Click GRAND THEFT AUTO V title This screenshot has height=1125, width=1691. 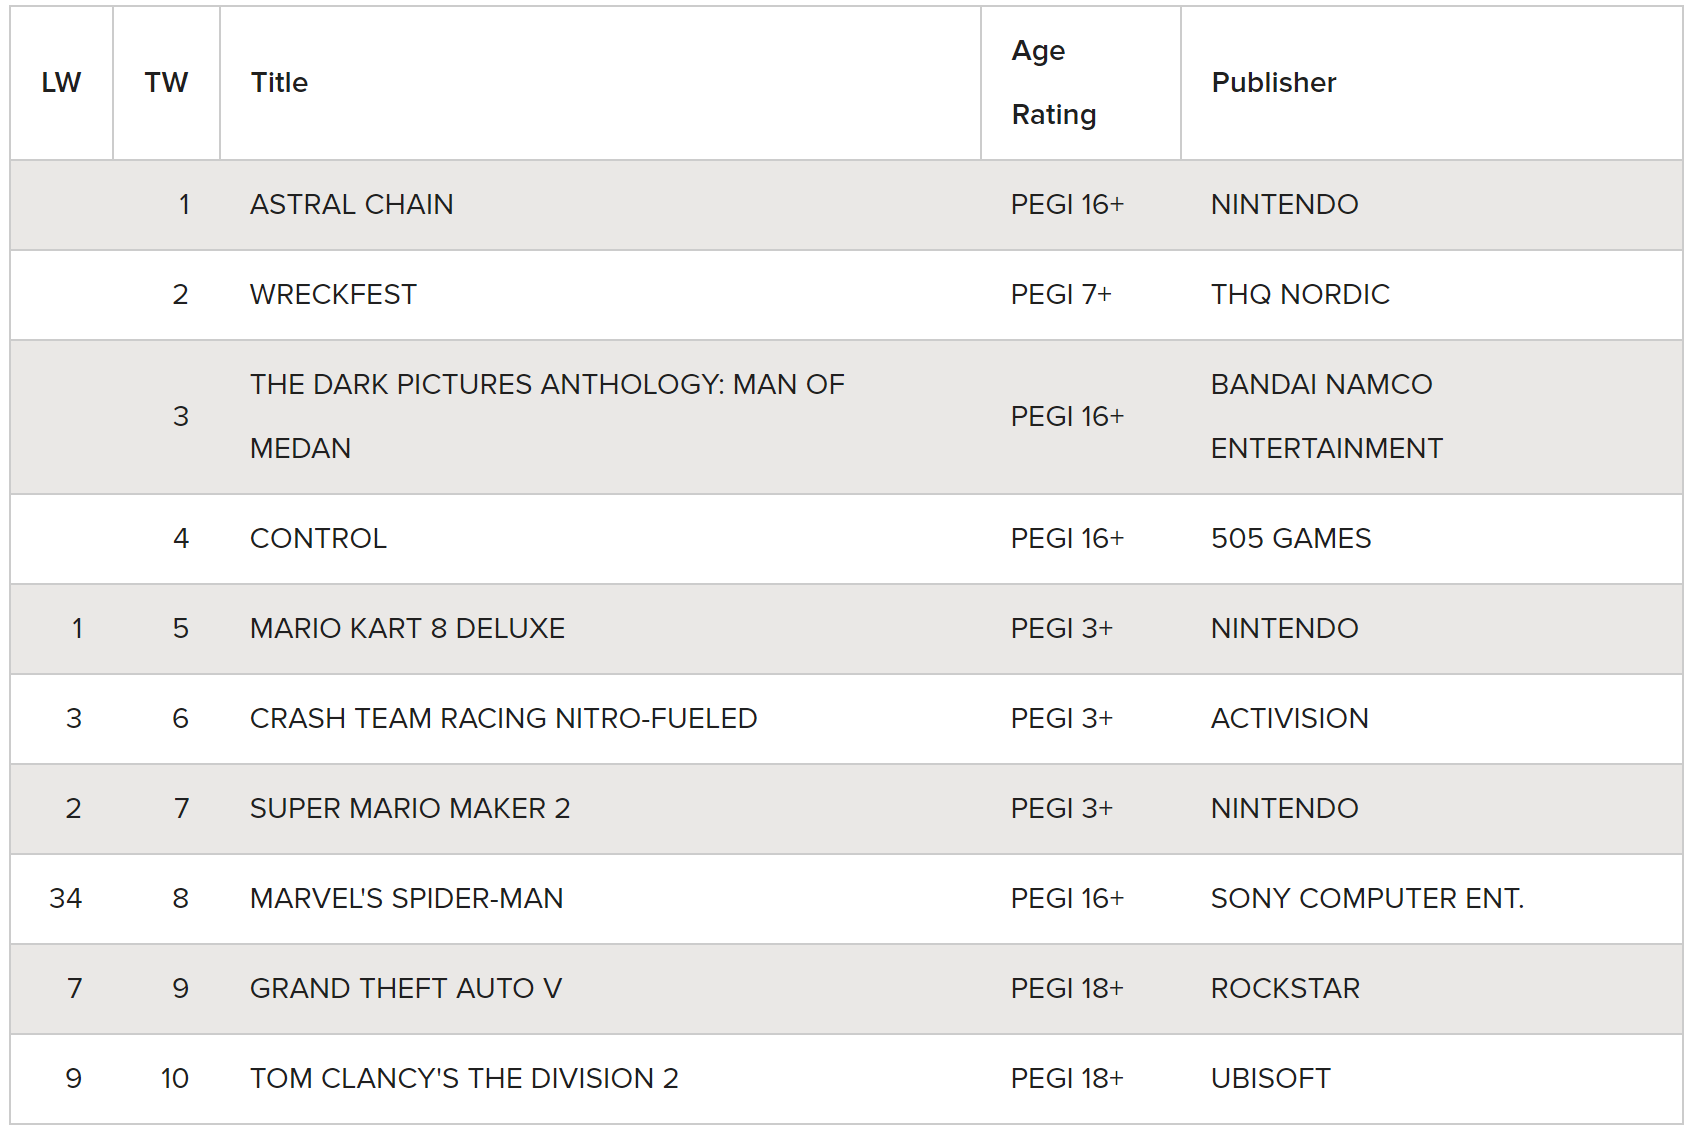pos(406,989)
